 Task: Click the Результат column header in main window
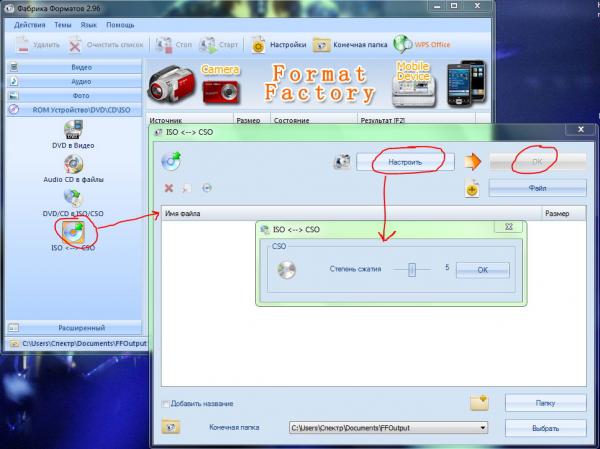point(416,120)
